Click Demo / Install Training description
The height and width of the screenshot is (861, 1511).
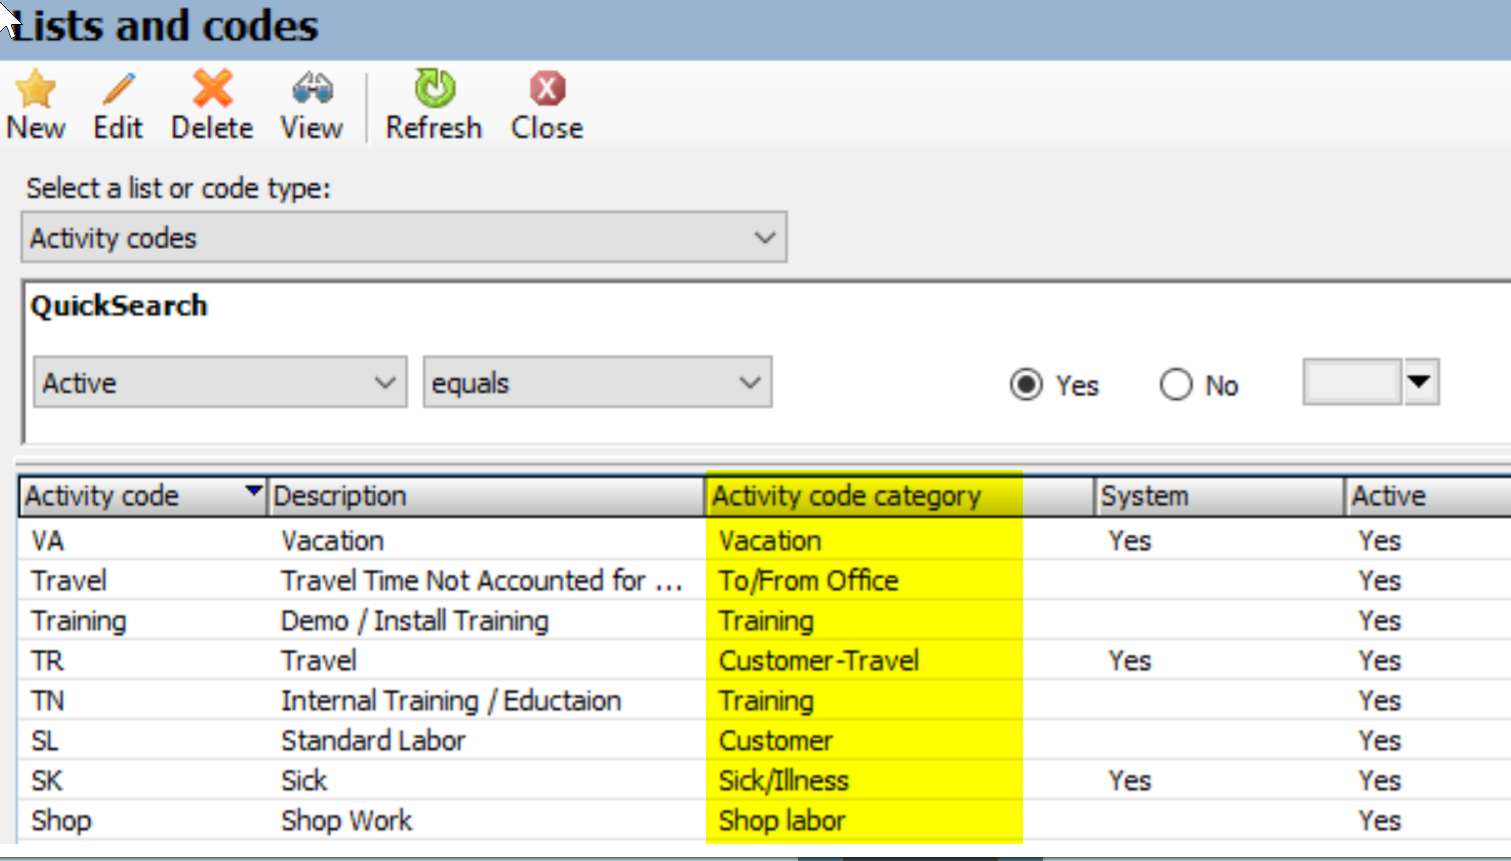415,621
